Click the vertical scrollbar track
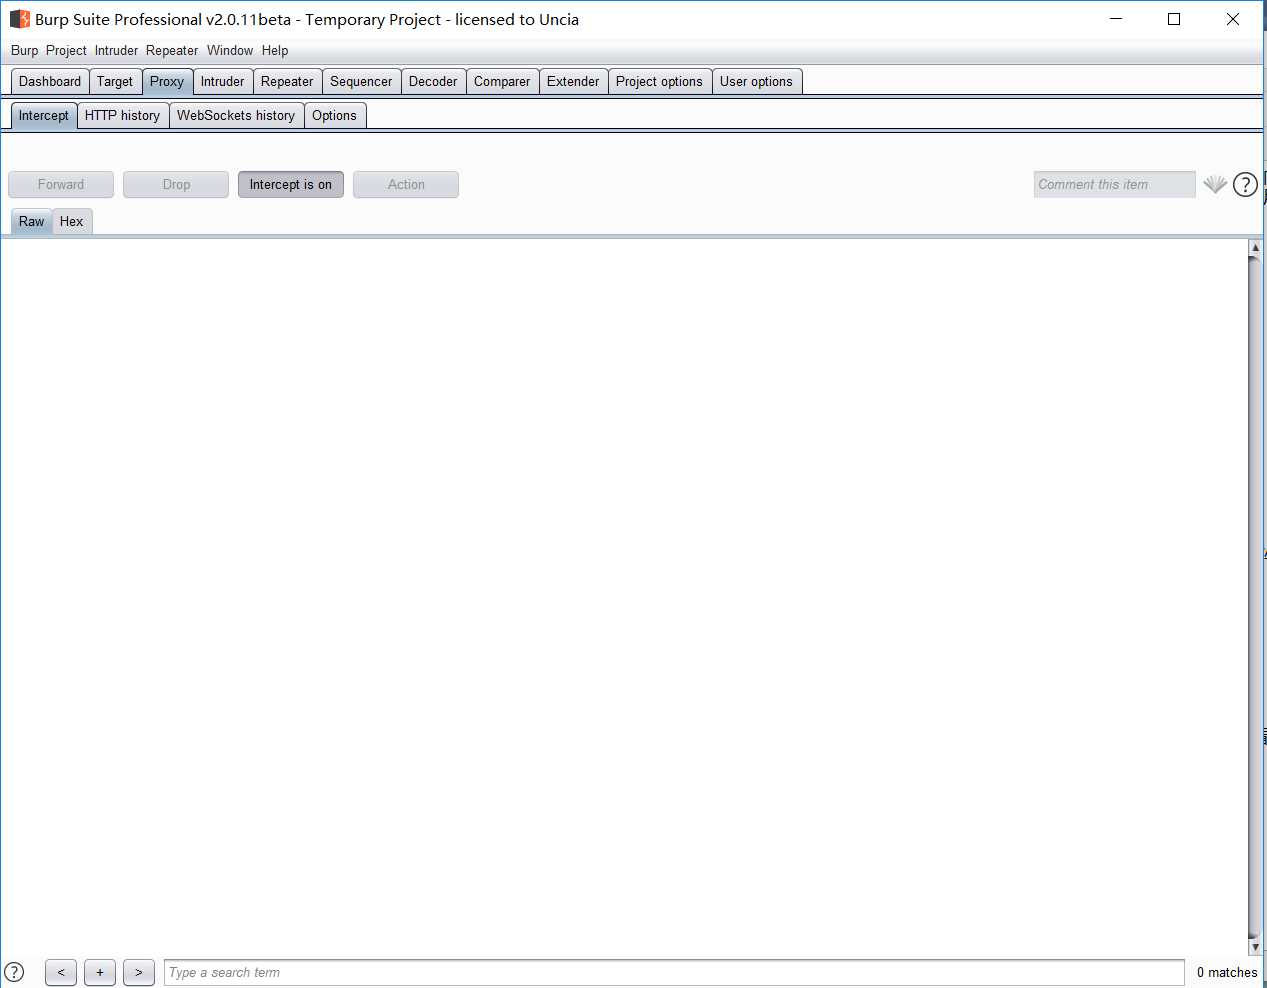The width and height of the screenshot is (1267, 988). [x=1255, y=597]
